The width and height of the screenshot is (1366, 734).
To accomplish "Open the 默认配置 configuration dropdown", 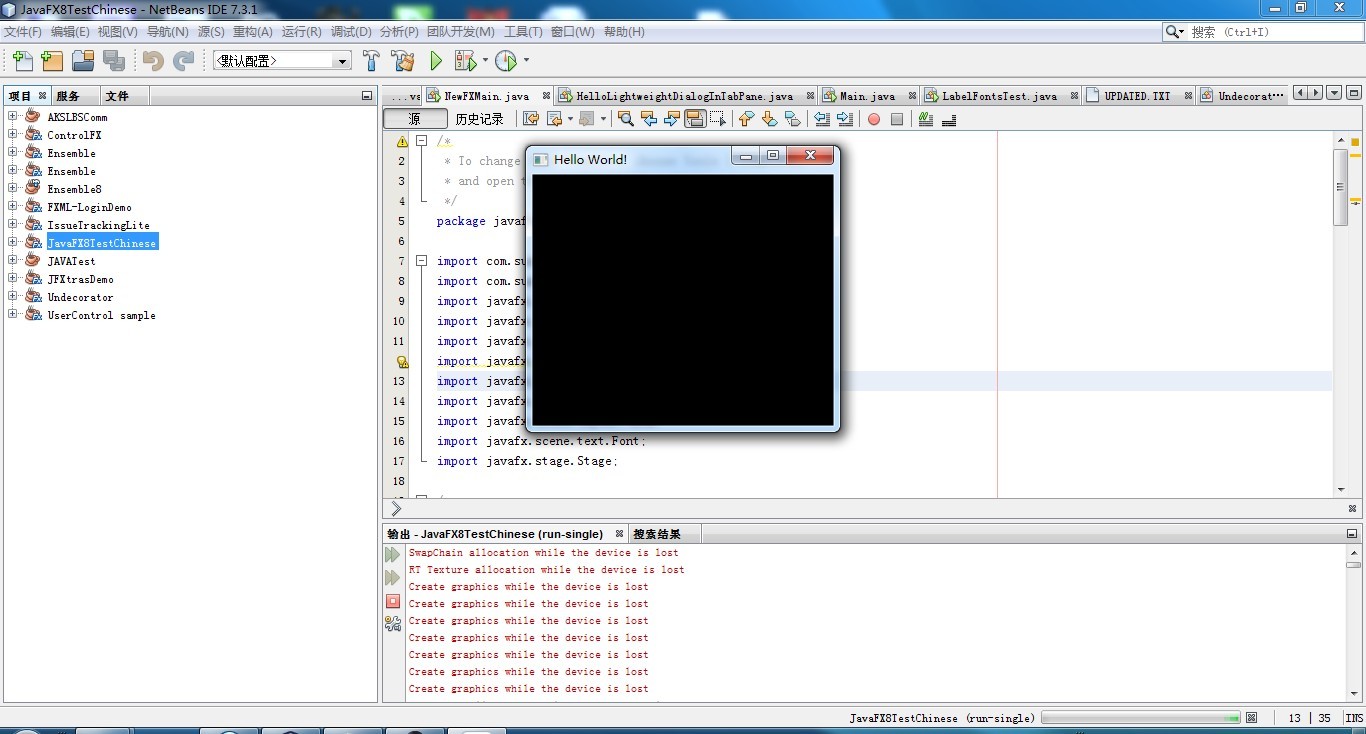I will (x=343, y=61).
